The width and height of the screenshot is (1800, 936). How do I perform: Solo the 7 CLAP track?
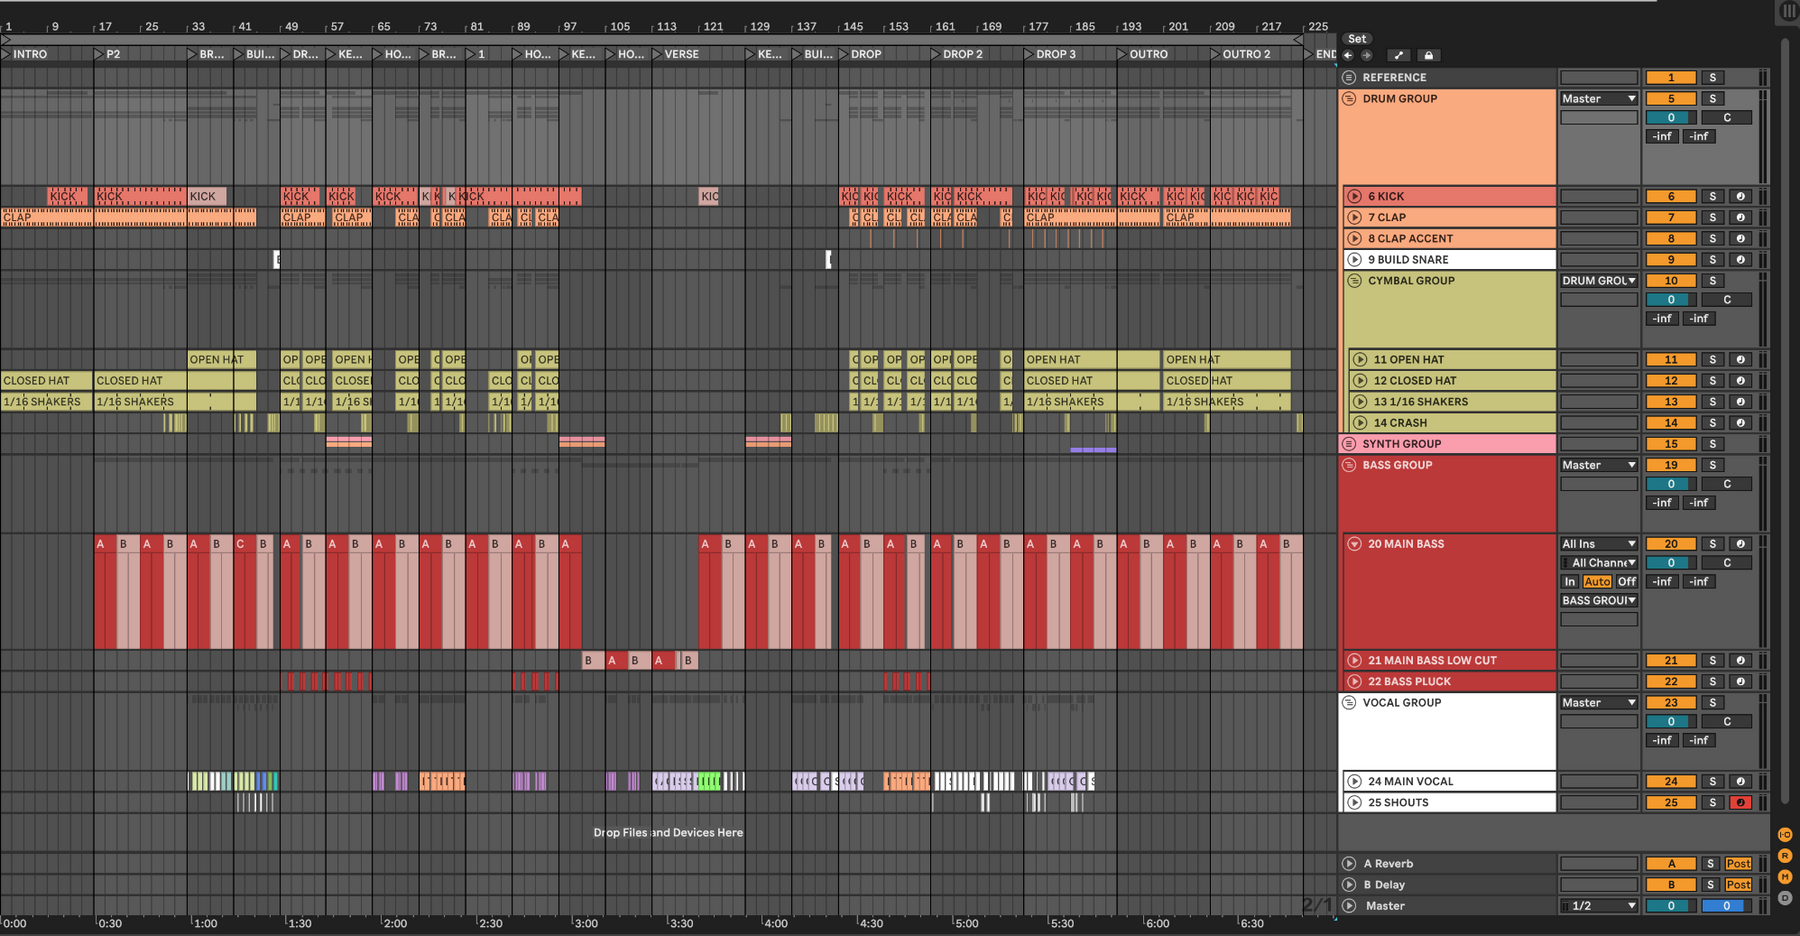1713,217
